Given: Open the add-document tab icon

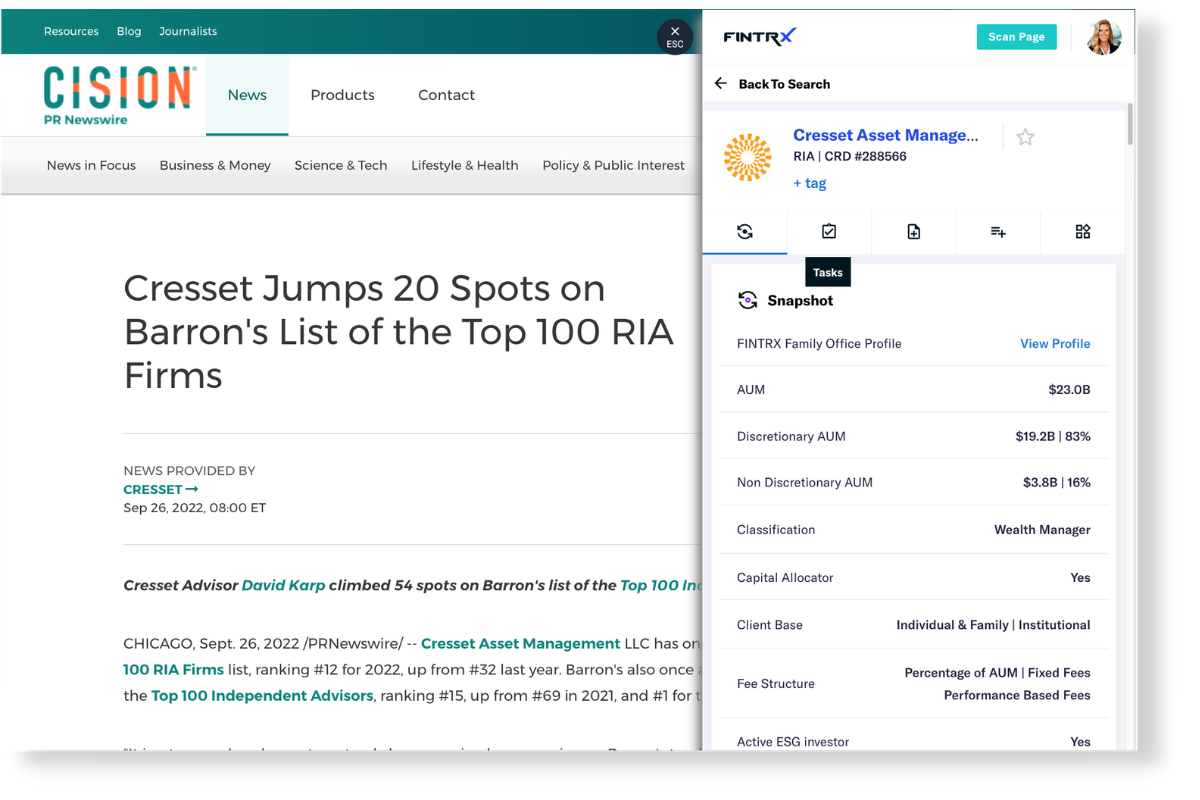Looking at the screenshot, I should click(x=914, y=232).
